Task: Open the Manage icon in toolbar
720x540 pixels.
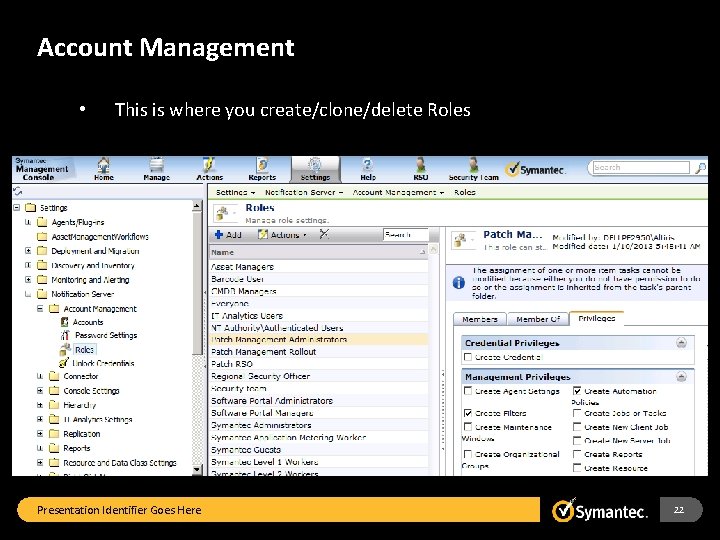Action: coord(157,165)
